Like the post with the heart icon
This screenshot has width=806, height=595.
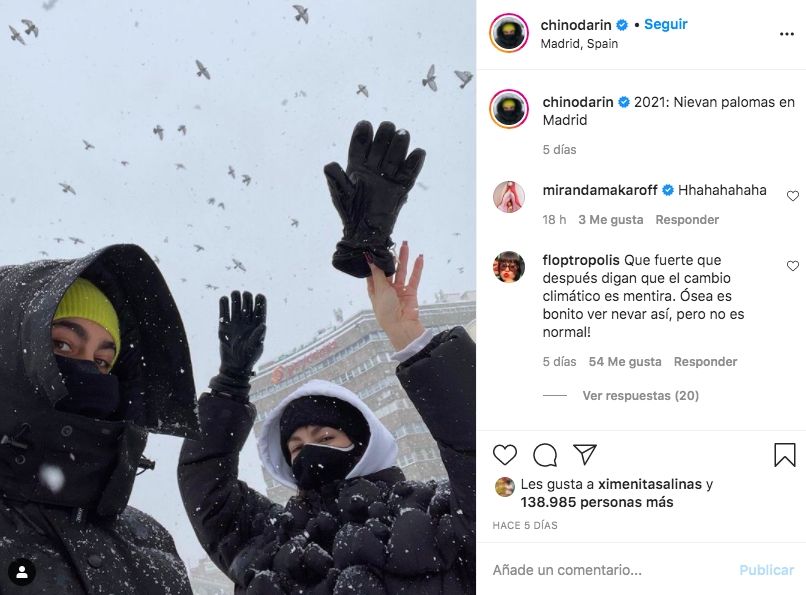pos(505,455)
